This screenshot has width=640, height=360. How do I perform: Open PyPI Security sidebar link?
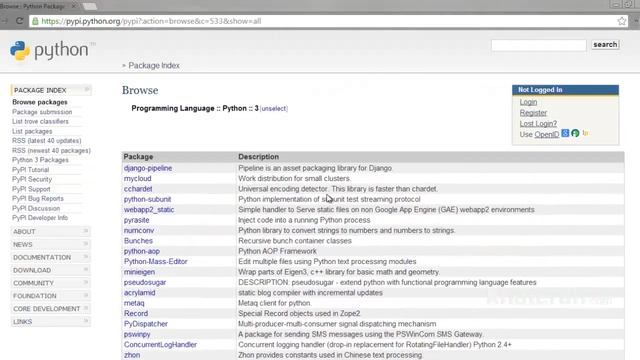(32, 179)
